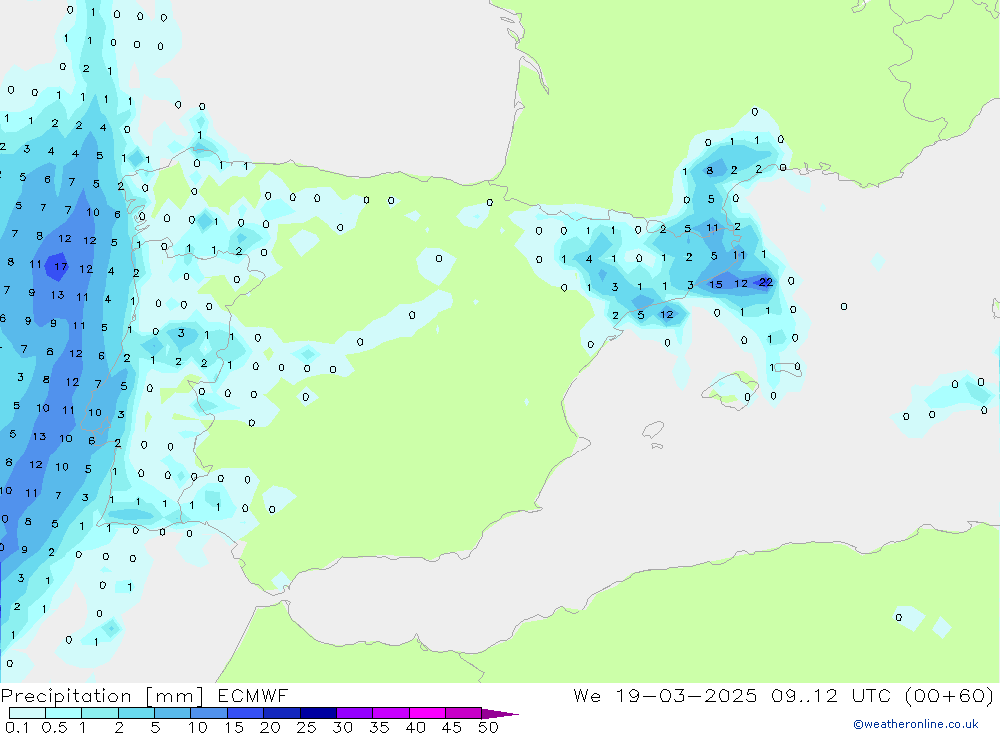Click the above-50 mm legend arrow tip
Image resolution: width=1000 pixels, height=733 pixels.
click(x=500, y=714)
